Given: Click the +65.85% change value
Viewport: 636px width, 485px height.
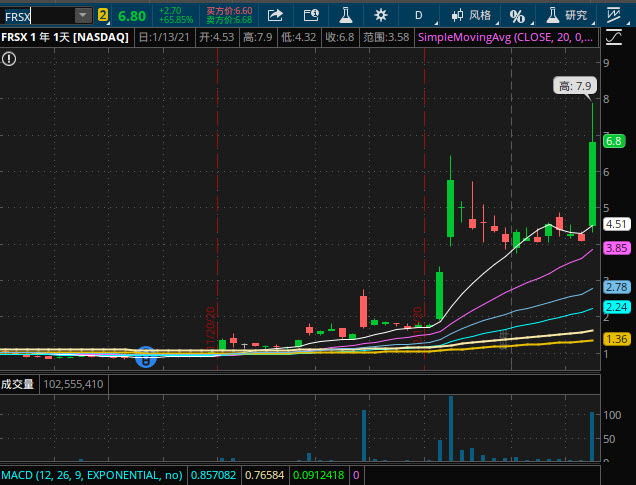Looking at the screenshot, I should pos(176,20).
